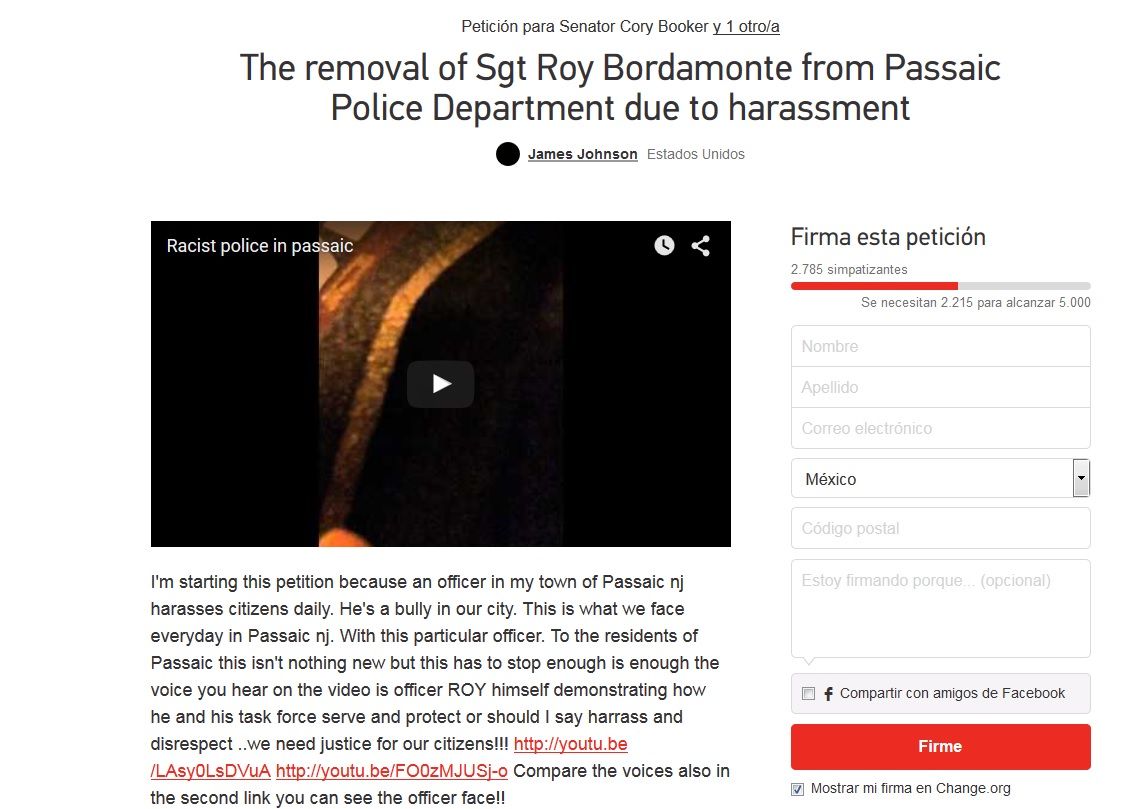Click the "y 1 otro/a" recipients link
1129x809 pixels.
click(746, 27)
